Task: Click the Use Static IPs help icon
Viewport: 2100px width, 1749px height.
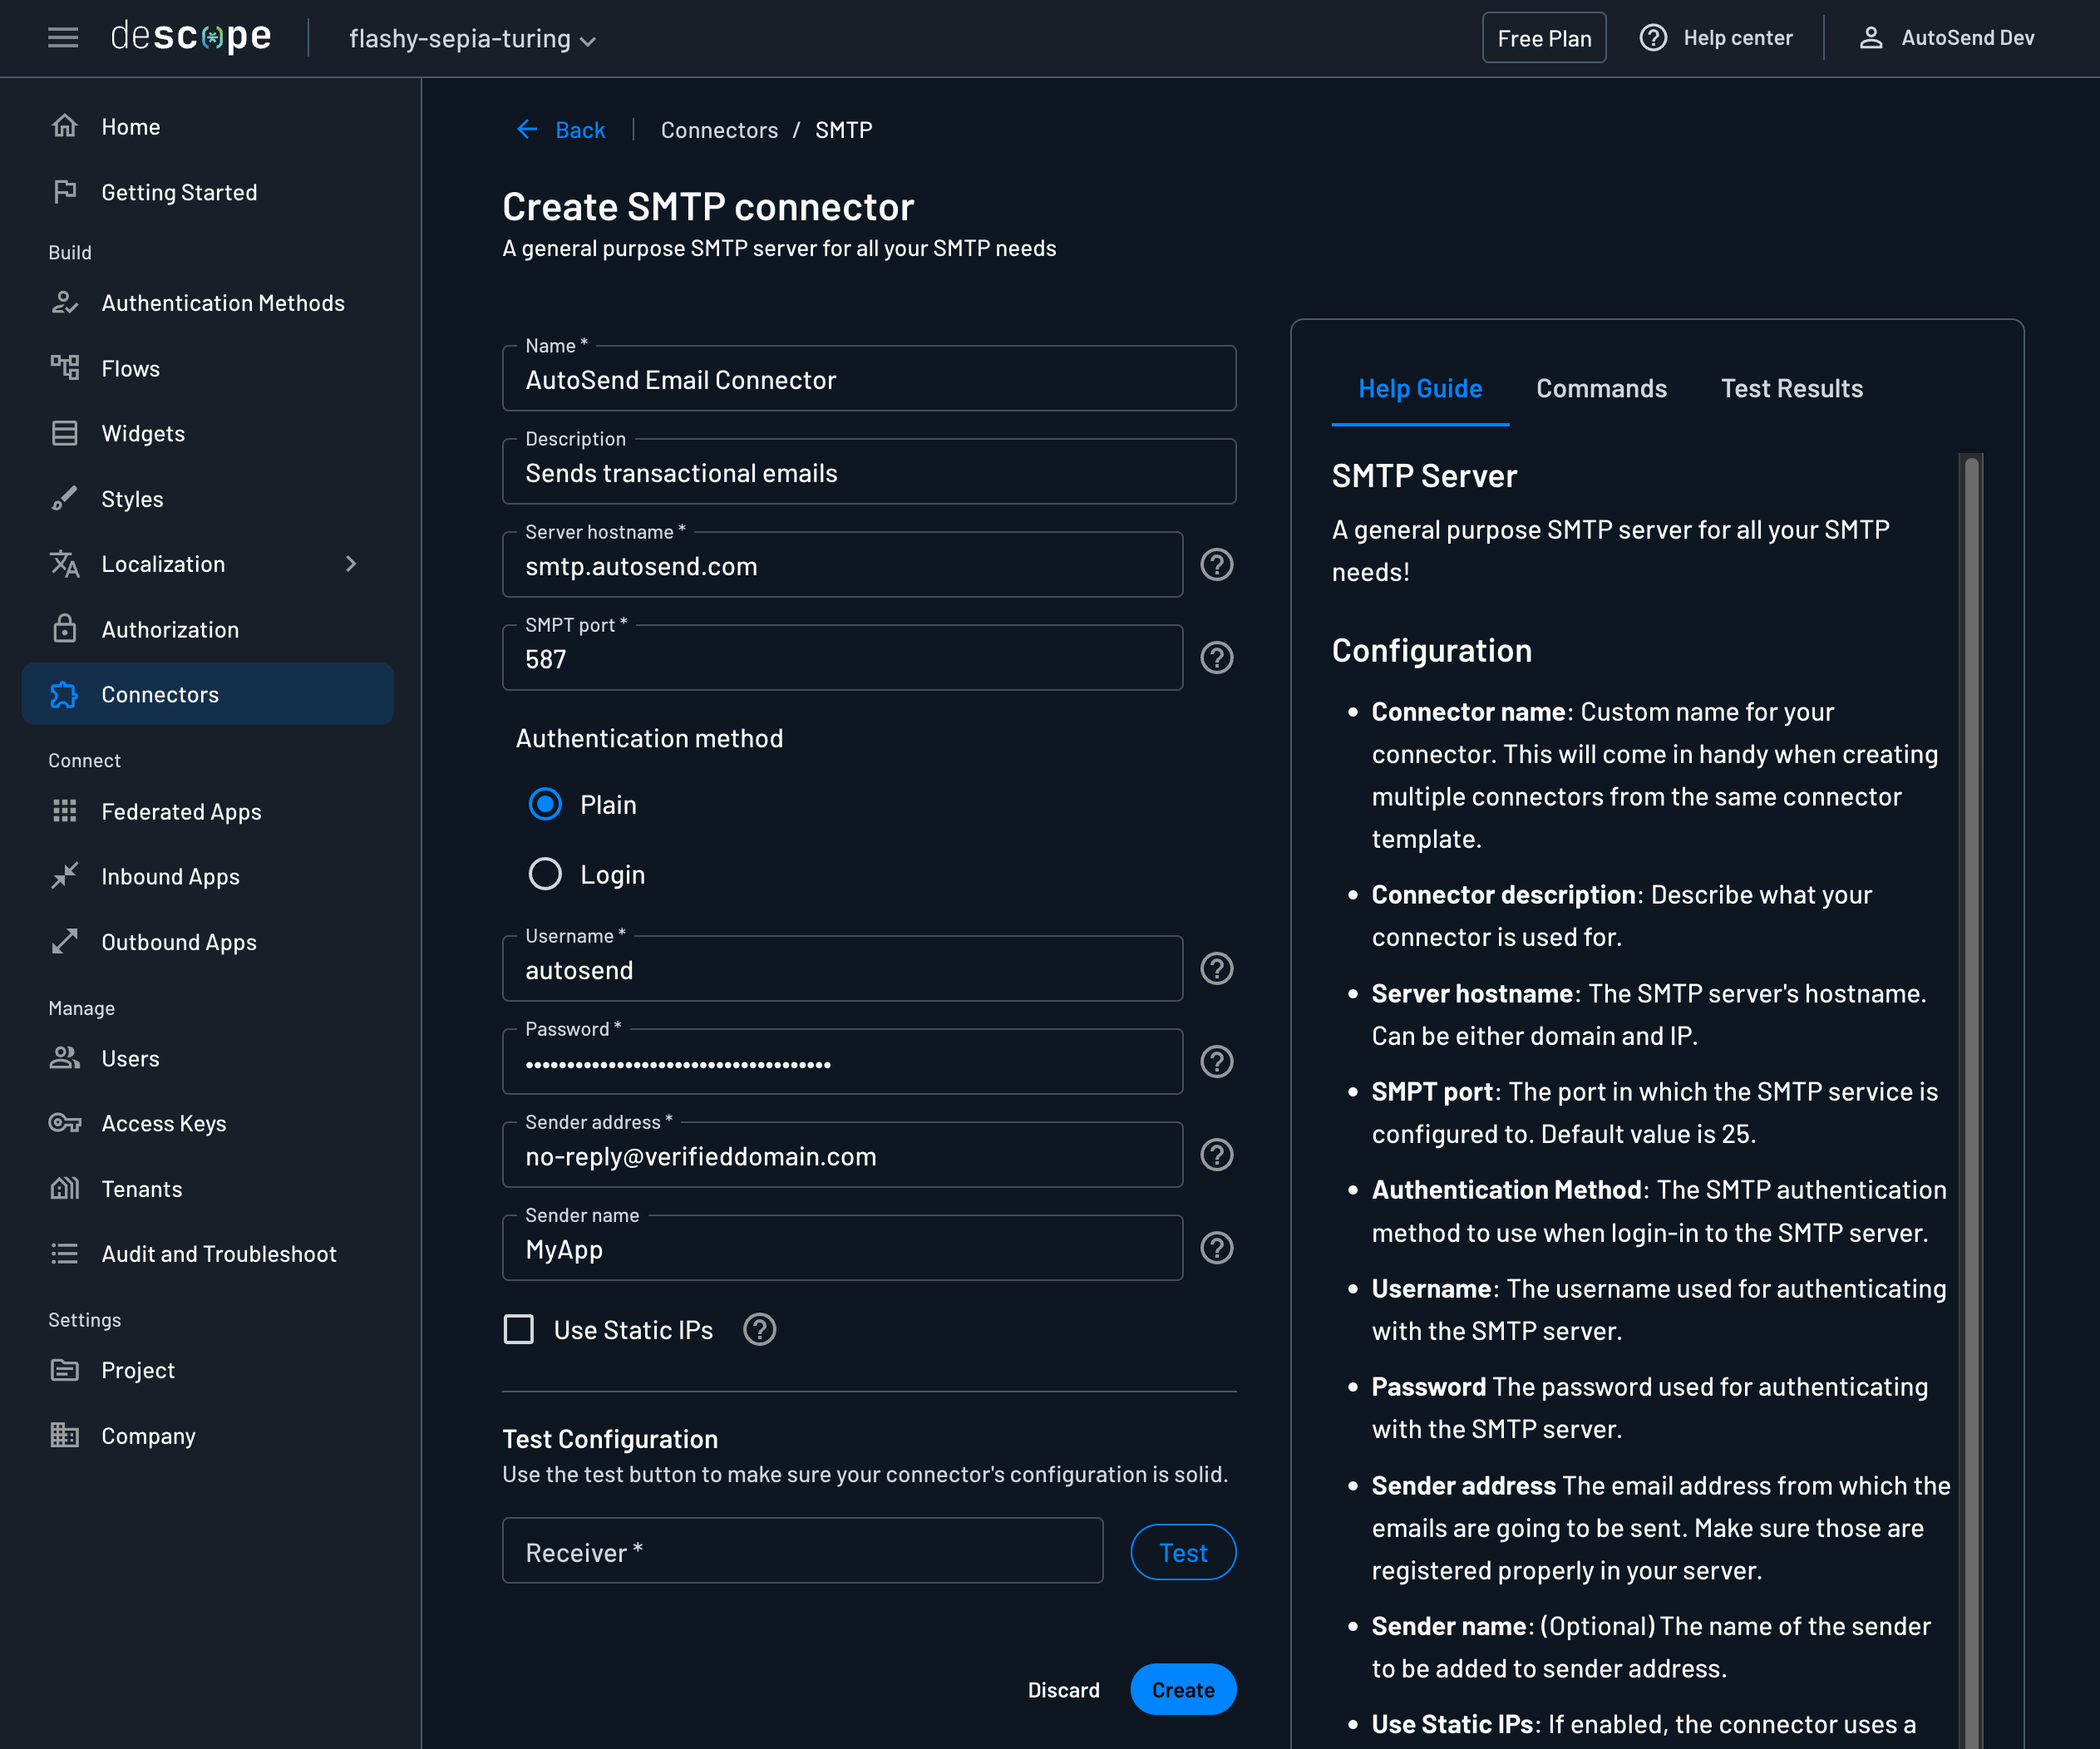Action: [759, 1330]
